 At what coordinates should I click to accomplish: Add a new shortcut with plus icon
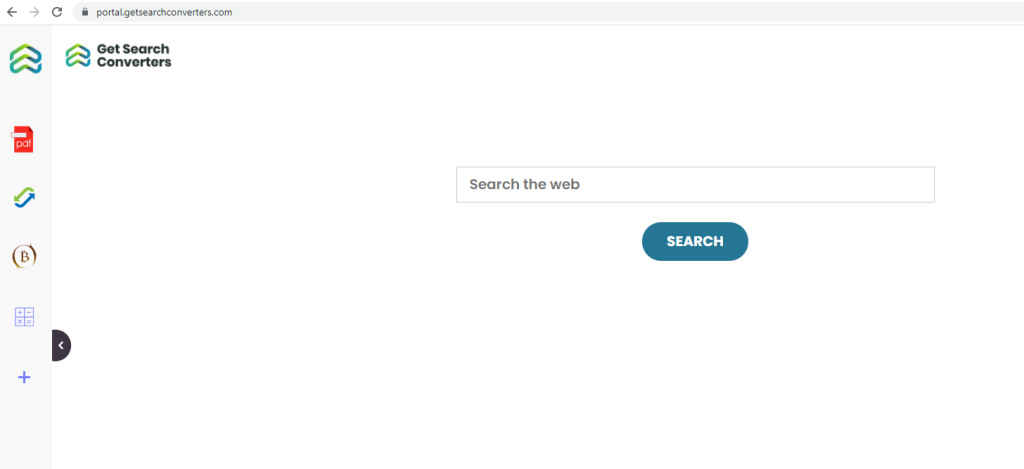pyautogui.click(x=24, y=378)
